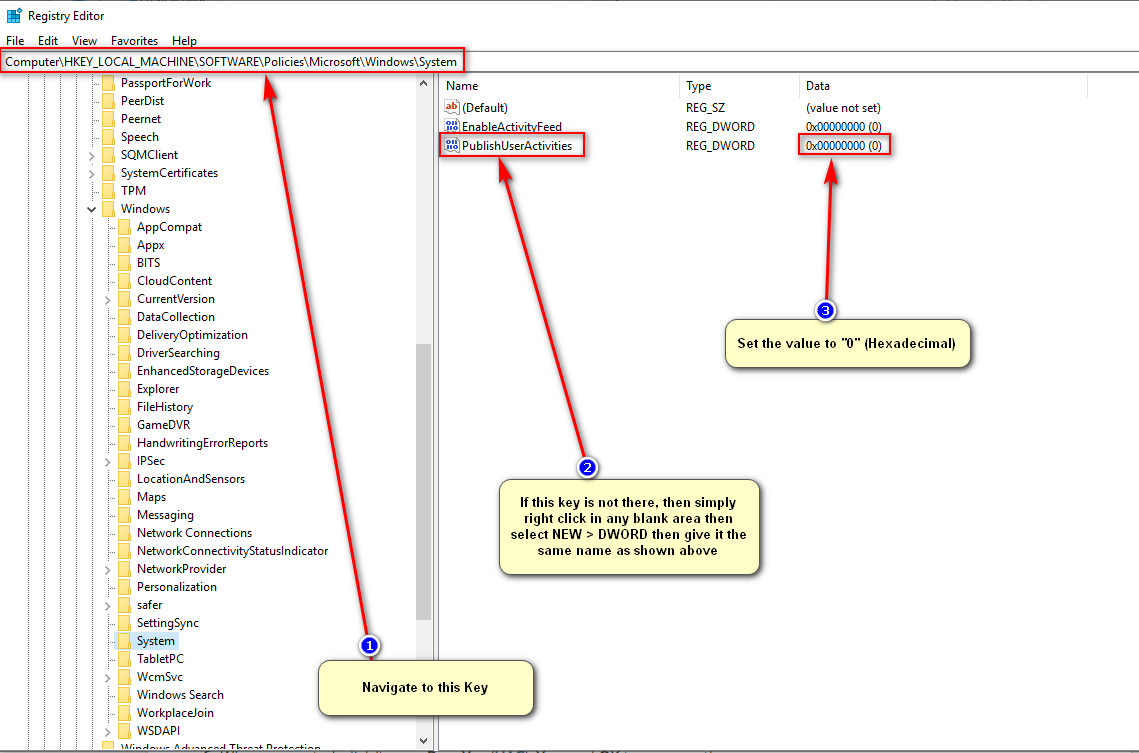Click the TPM folder icon
The width and height of the screenshot is (1139, 753).
tap(108, 191)
